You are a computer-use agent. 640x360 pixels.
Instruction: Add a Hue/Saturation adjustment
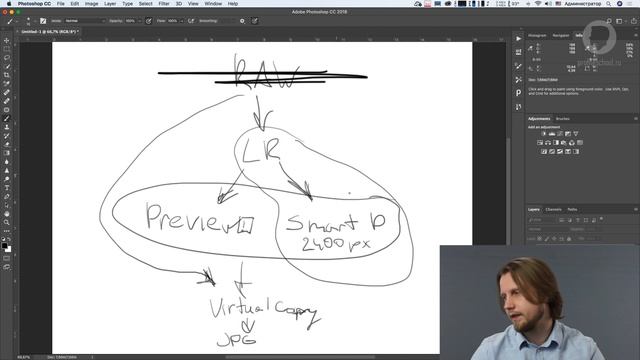(540, 142)
